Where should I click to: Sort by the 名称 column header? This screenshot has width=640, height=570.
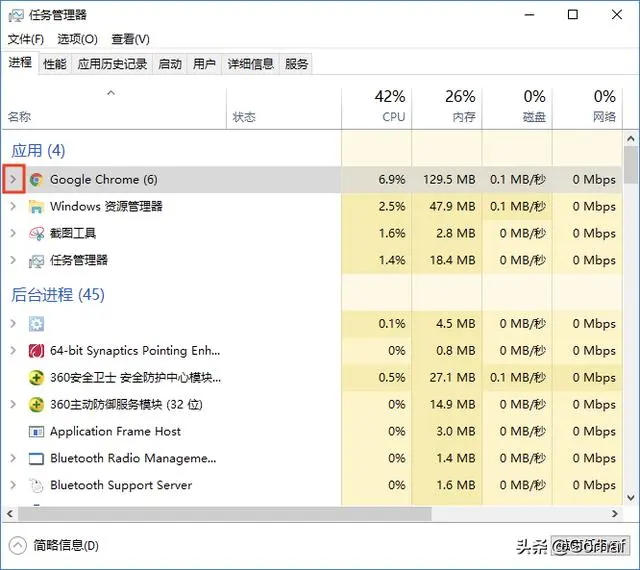coord(114,108)
